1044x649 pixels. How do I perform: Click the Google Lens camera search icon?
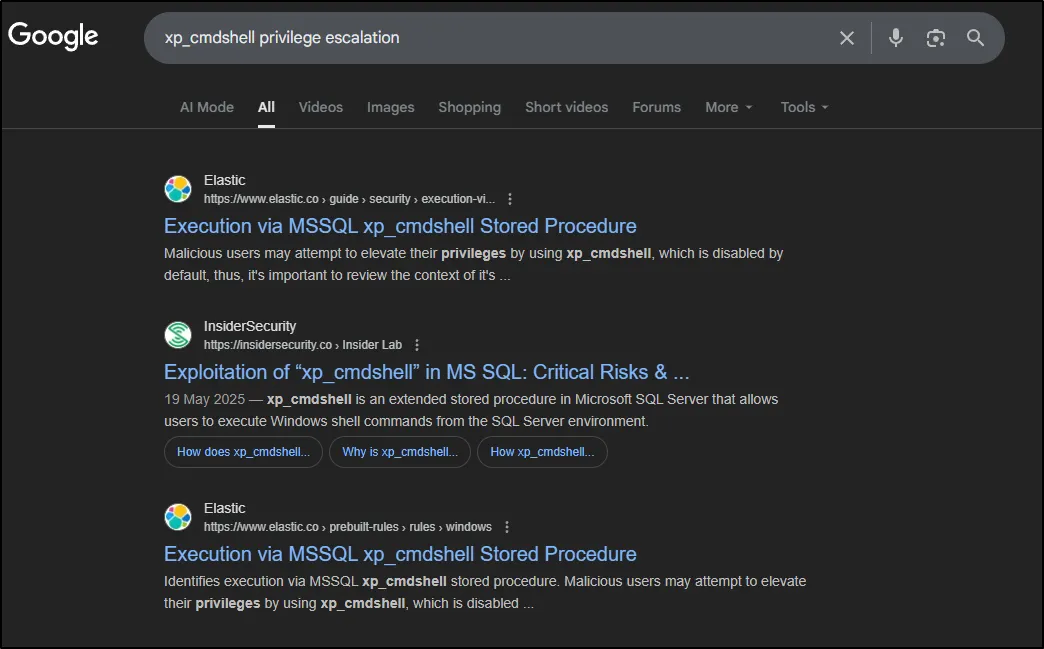pyautogui.click(x=935, y=37)
